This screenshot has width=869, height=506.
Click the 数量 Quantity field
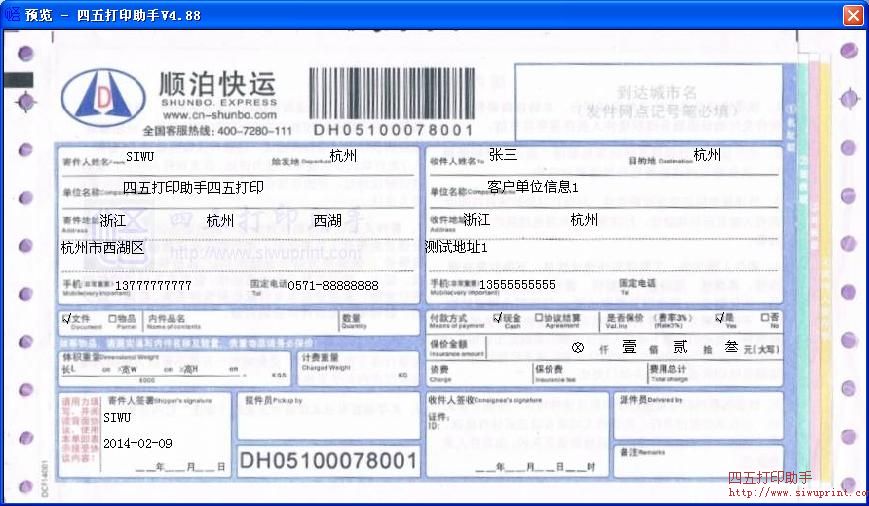click(x=379, y=322)
